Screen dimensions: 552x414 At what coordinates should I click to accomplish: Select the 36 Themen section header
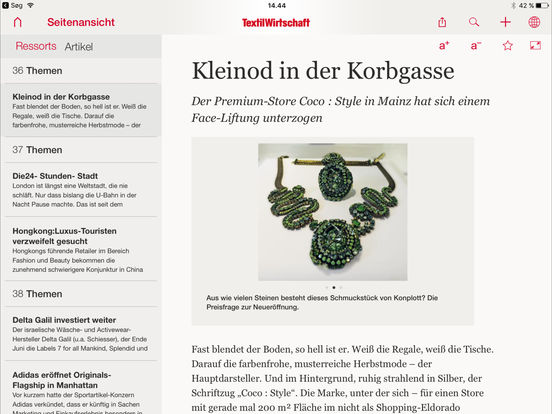[x=81, y=71]
